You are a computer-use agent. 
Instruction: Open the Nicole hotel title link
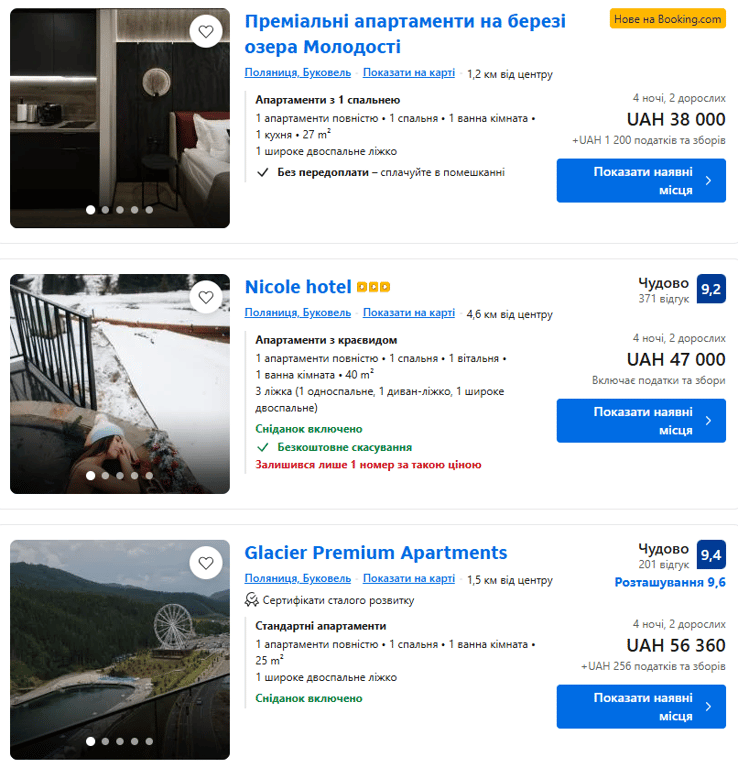(x=298, y=288)
